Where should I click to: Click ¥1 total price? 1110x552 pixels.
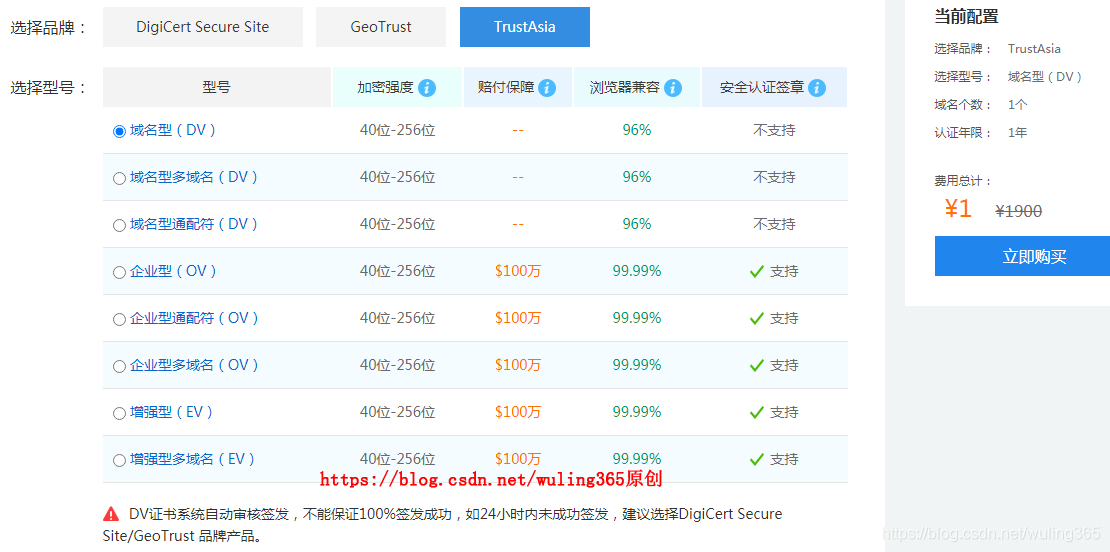pyautogui.click(x=959, y=209)
